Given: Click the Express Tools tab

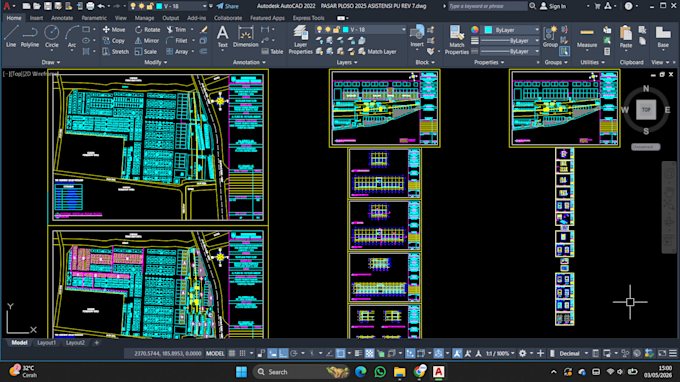Looking at the screenshot, I should tap(308, 18).
